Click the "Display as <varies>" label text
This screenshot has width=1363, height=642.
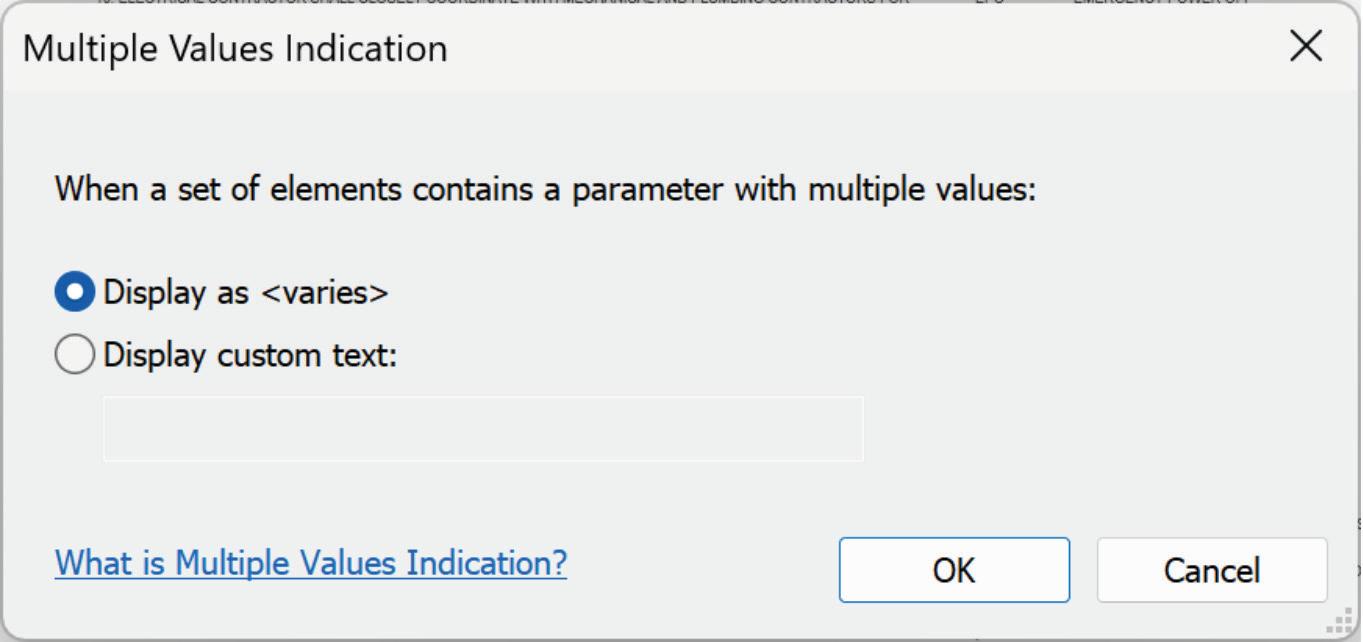(x=246, y=292)
